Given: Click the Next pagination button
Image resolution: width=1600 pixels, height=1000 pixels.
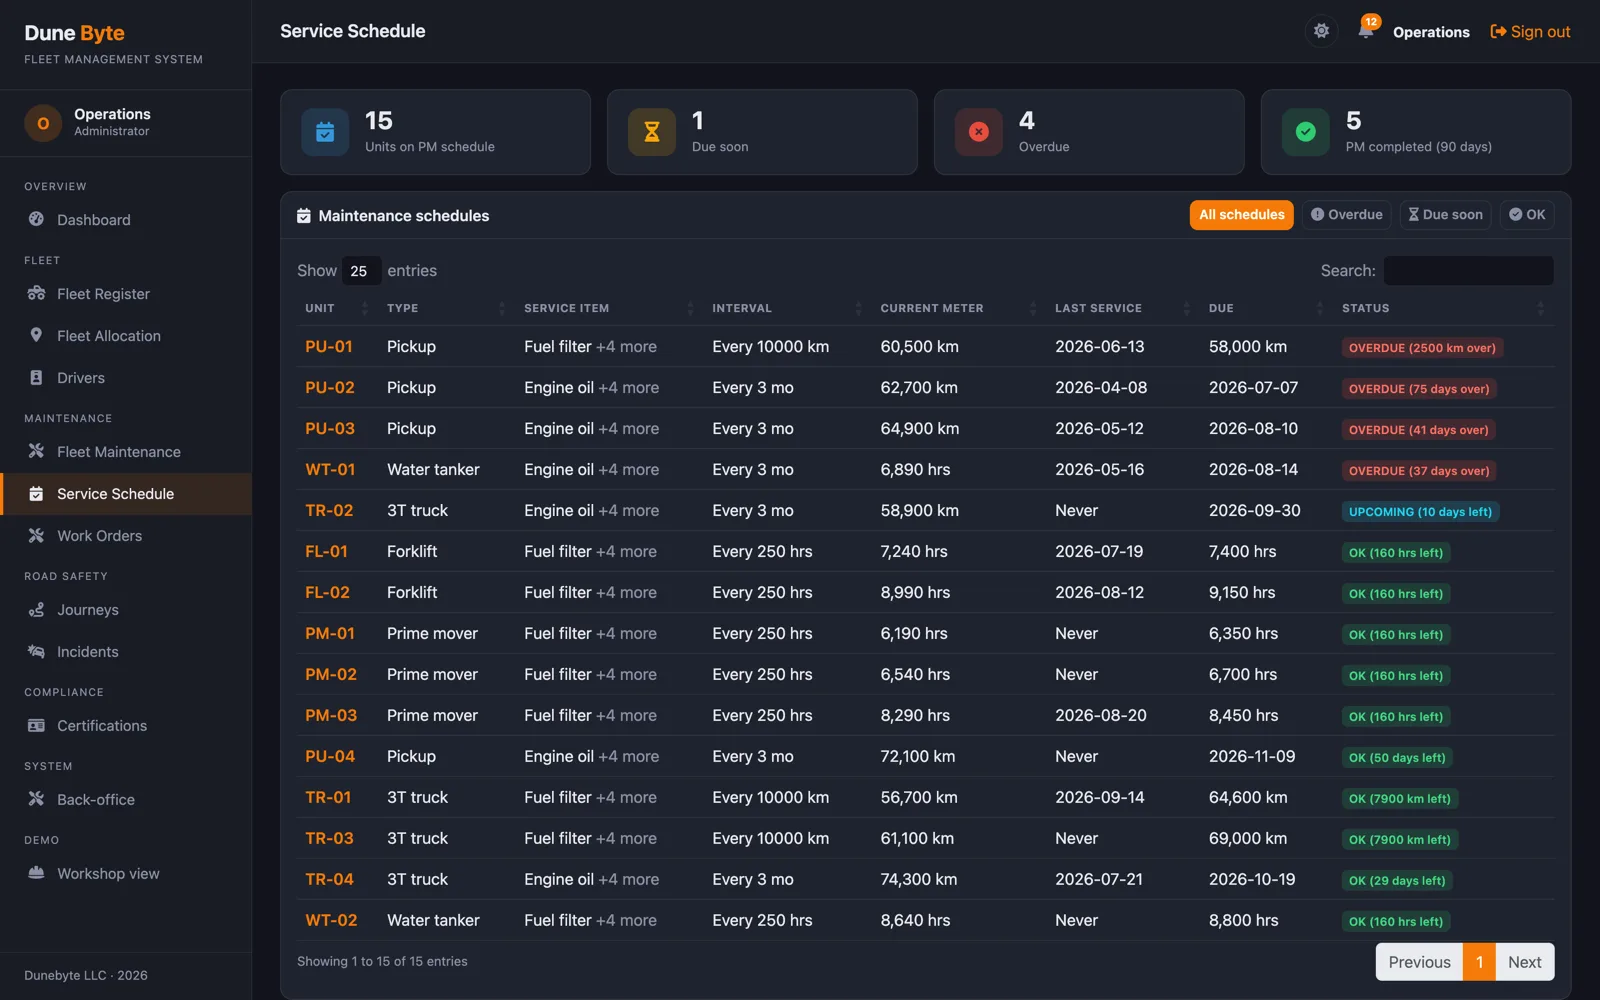Looking at the screenshot, I should (1525, 962).
